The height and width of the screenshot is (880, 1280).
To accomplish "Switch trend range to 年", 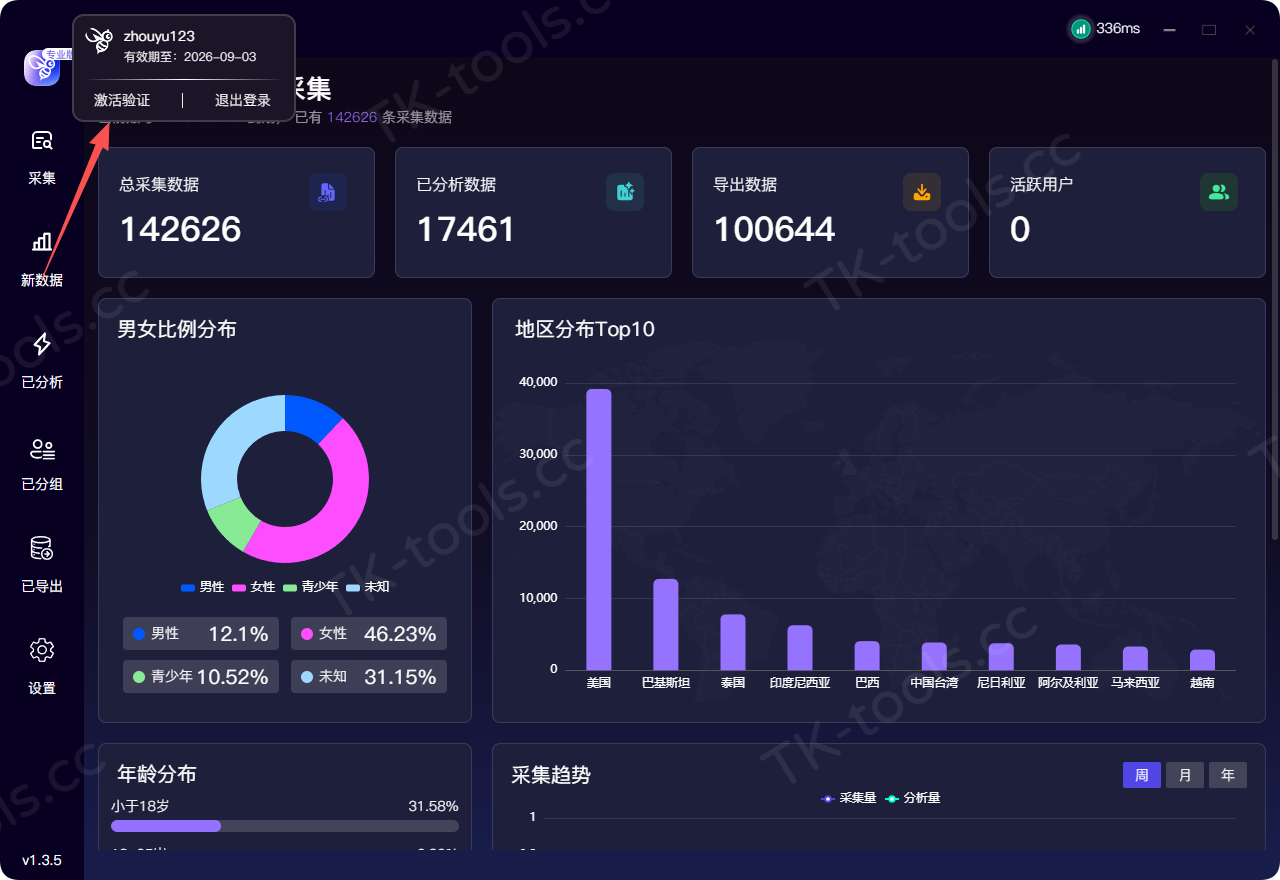I will [x=1228, y=775].
